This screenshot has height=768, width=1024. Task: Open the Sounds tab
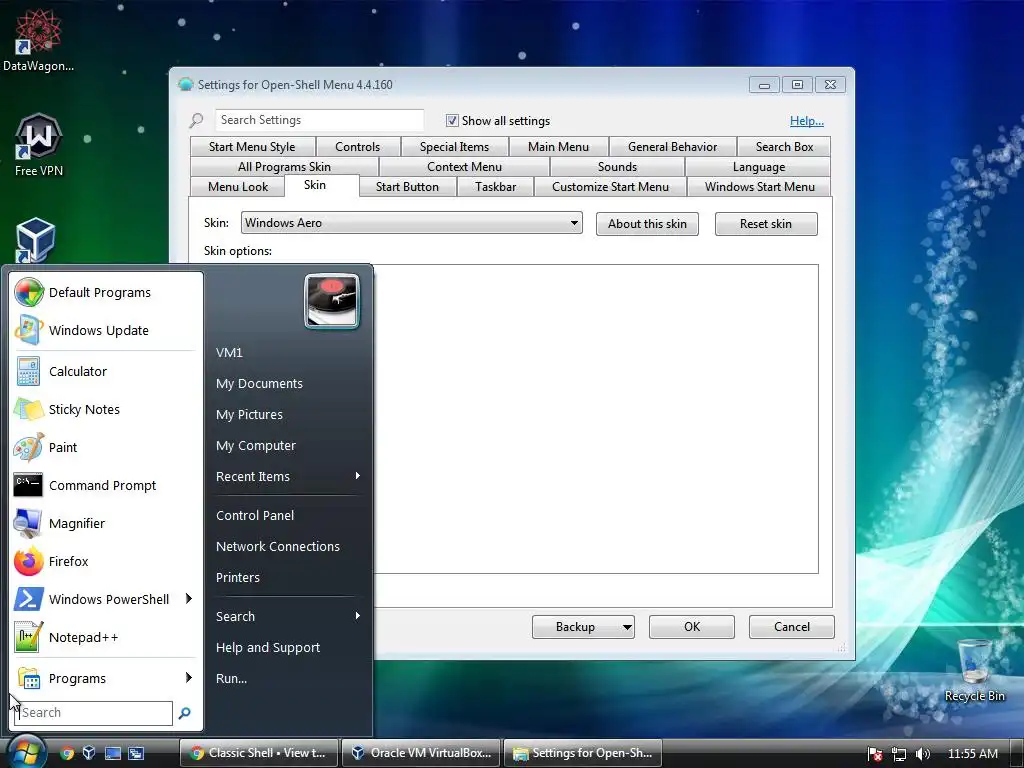click(x=617, y=167)
